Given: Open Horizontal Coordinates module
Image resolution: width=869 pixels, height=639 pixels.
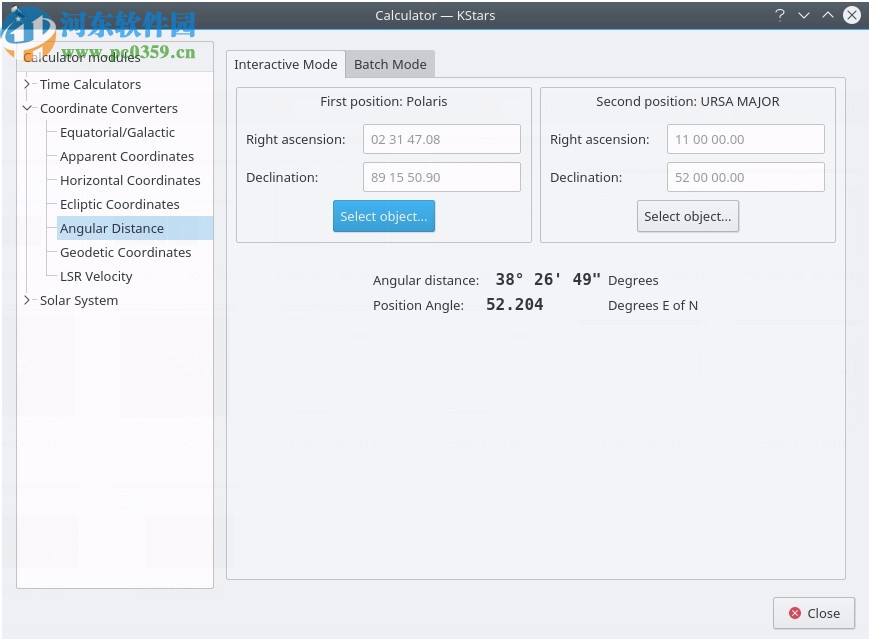Looking at the screenshot, I should tap(130, 180).
